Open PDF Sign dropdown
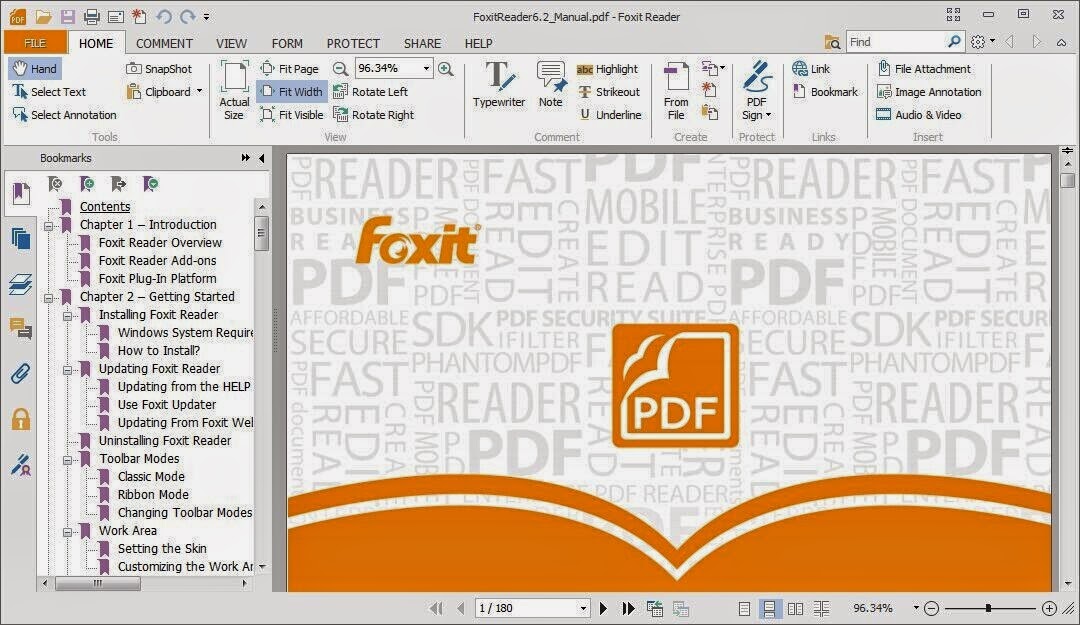This screenshot has width=1080, height=625. click(756, 90)
